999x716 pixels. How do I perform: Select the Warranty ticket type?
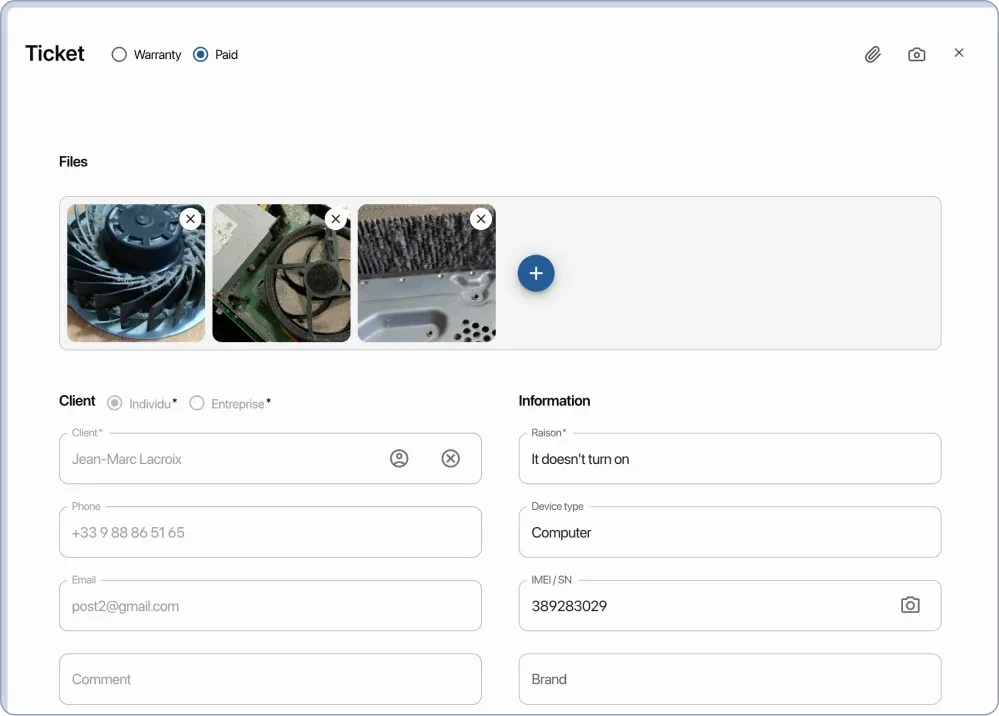pyautogui.click(x=119, y=55)
